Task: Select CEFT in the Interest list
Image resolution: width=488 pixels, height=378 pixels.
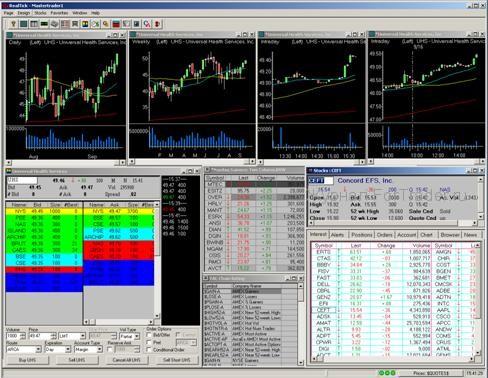Action: pyautogui.click(x=323, y=310)
